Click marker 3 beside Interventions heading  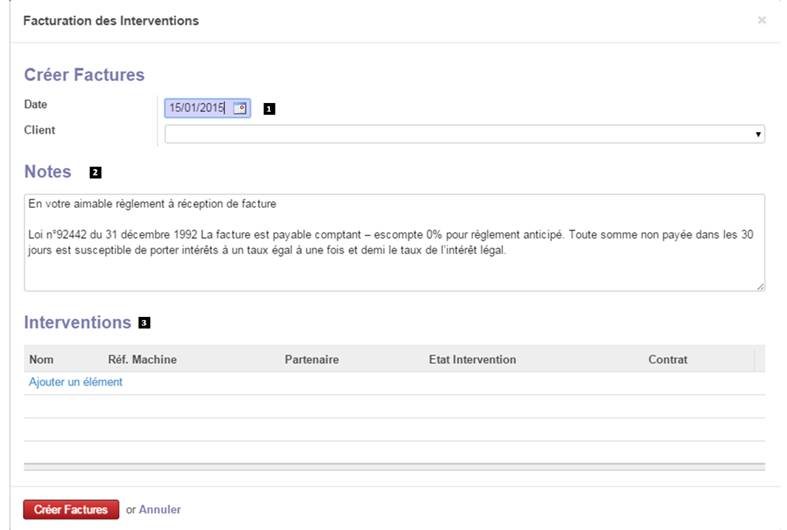pyautogui.click(x=144, y=323)
